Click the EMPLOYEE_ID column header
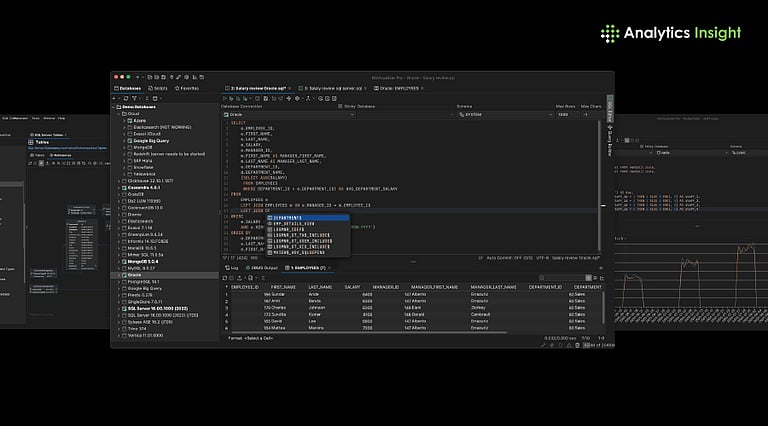Image resolution: width=768 pixels, height=426 pixels. pos(245,287)
